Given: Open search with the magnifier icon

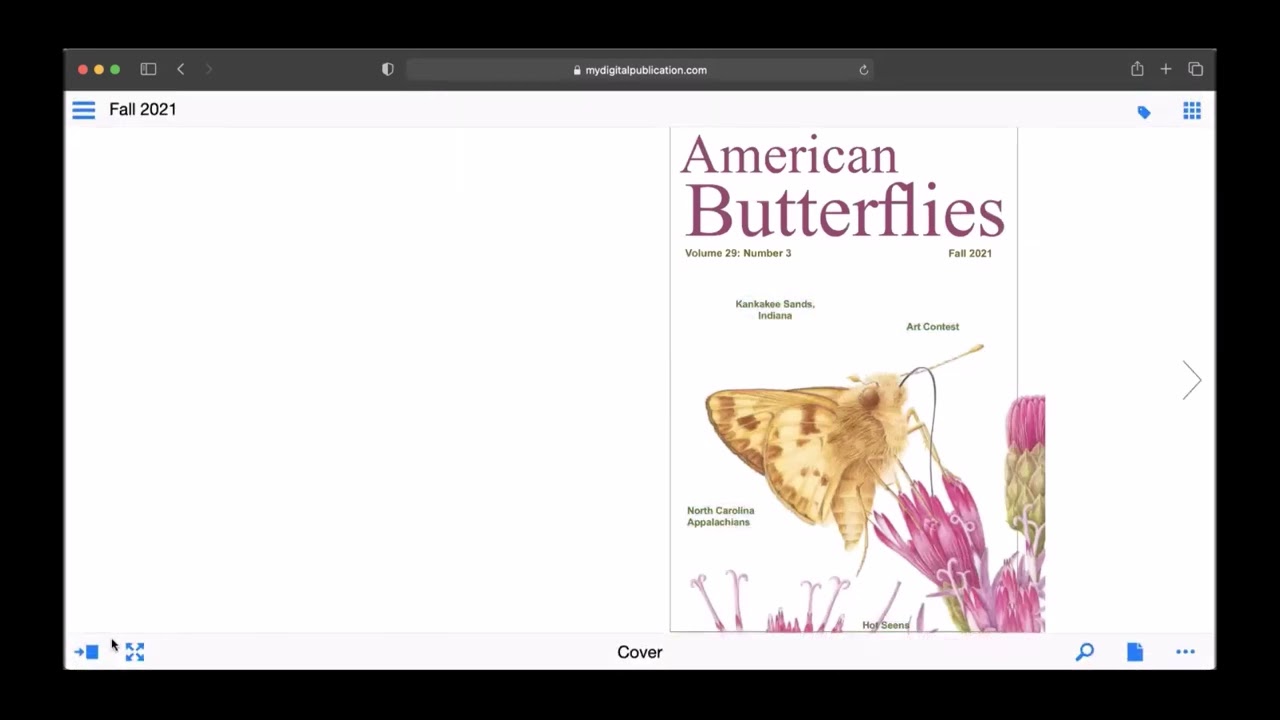Looking at the screenshot, I should [1085, 652].
